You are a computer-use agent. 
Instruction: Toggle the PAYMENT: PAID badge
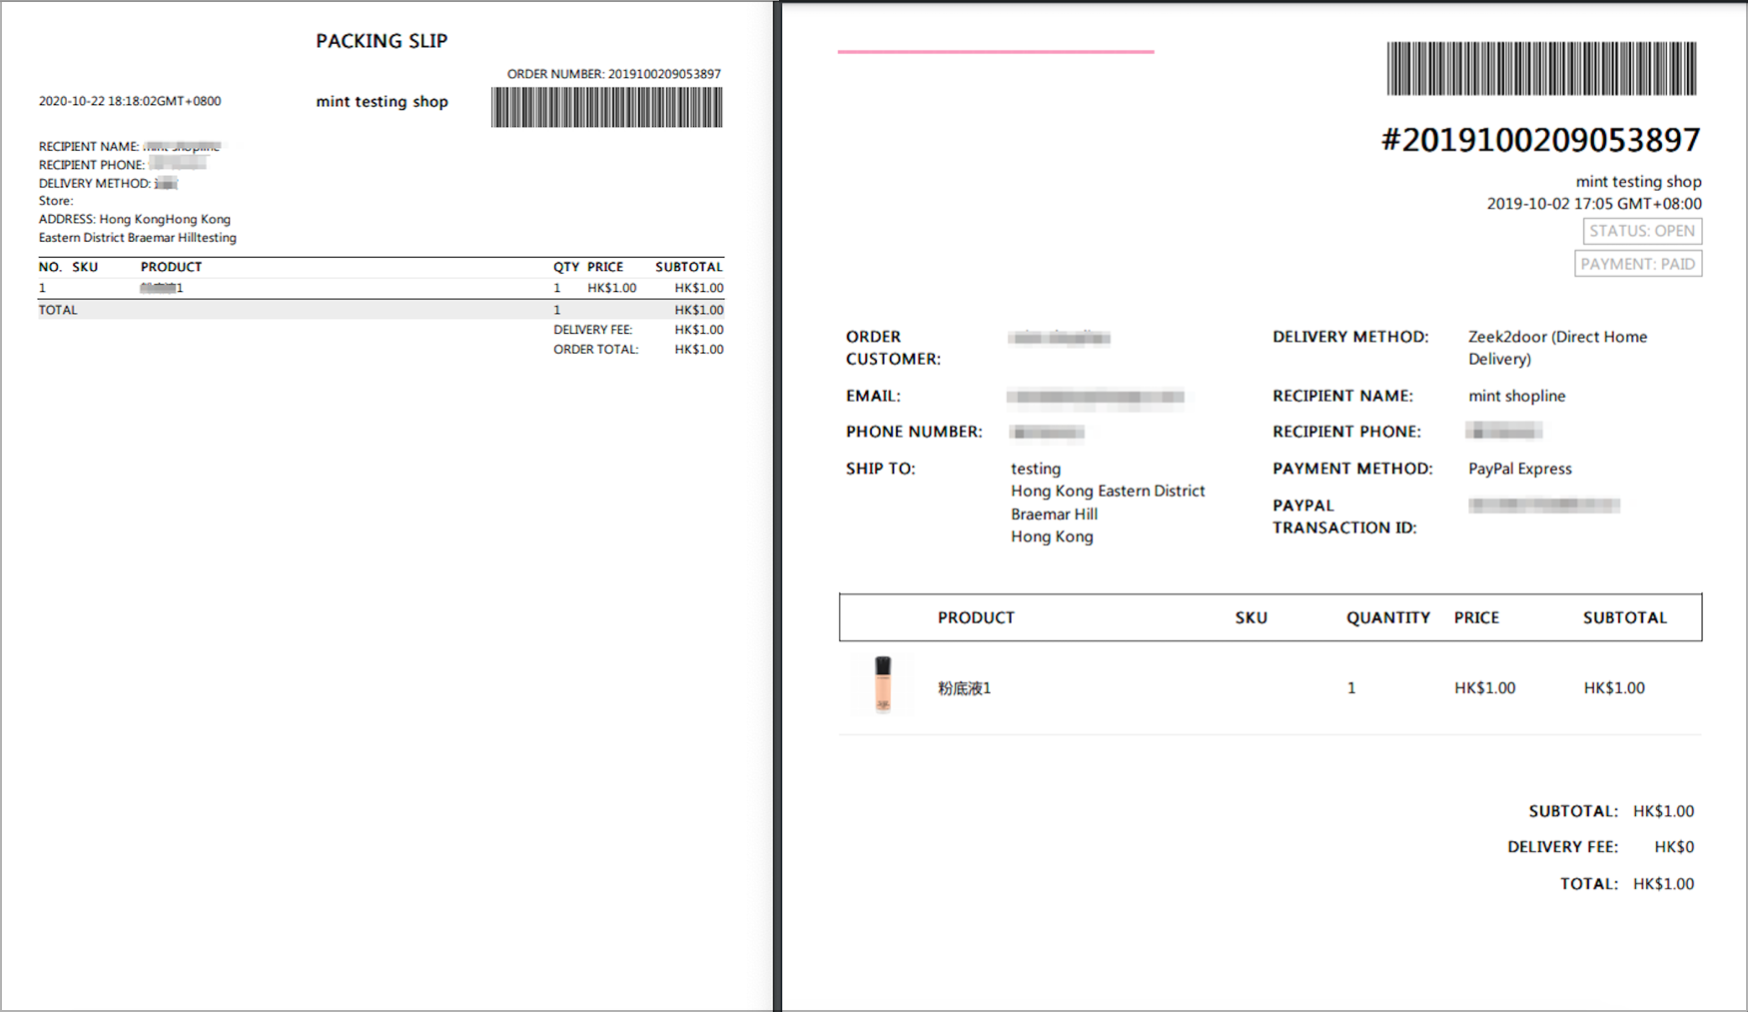coord(1638,264)
